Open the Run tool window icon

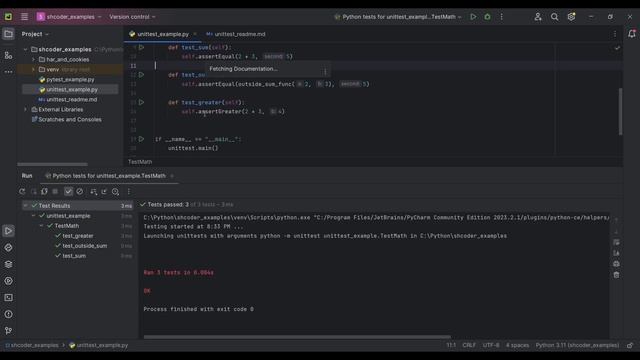[x=8, y=231]
